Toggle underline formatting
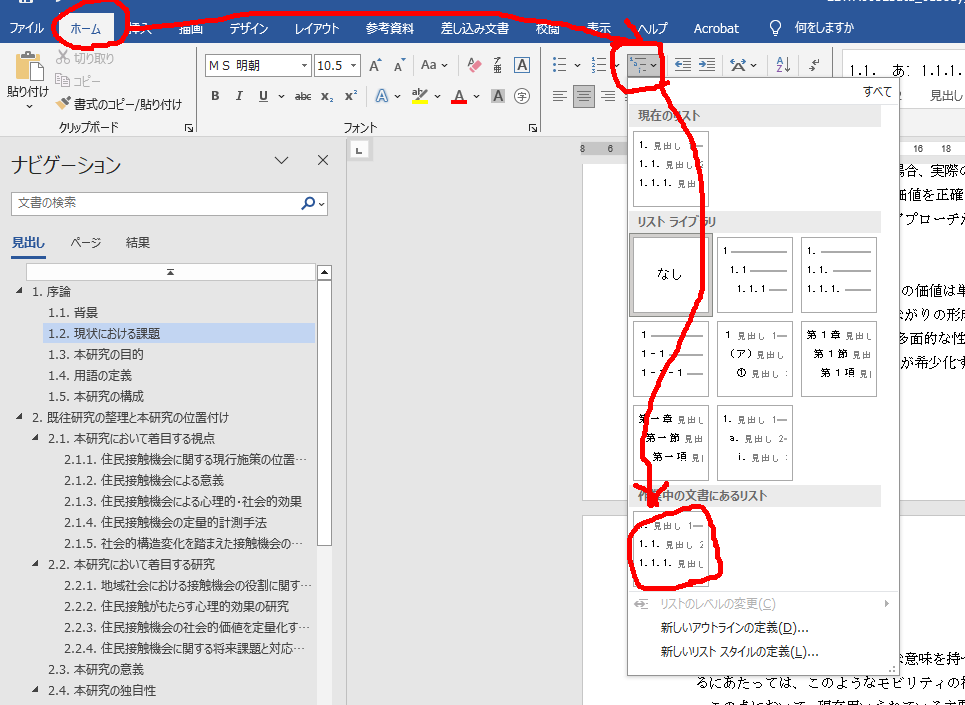 point(264,97)
